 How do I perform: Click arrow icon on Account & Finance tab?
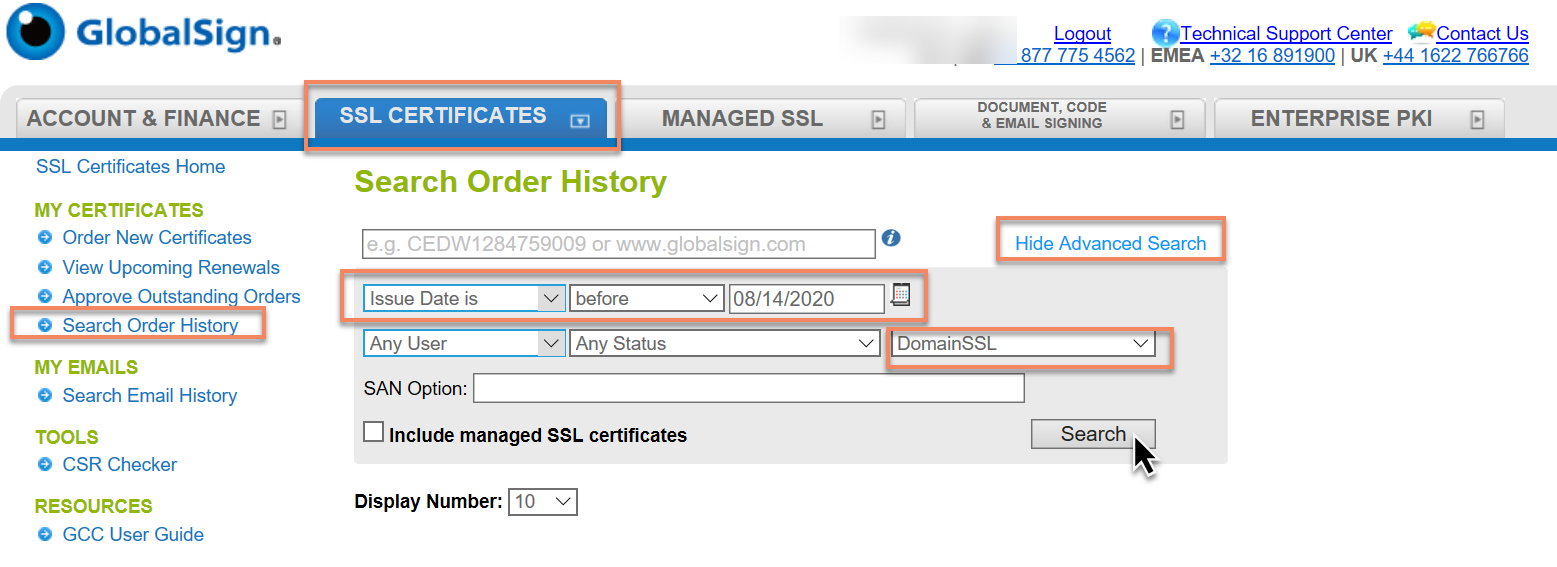[x=279, y=119]
